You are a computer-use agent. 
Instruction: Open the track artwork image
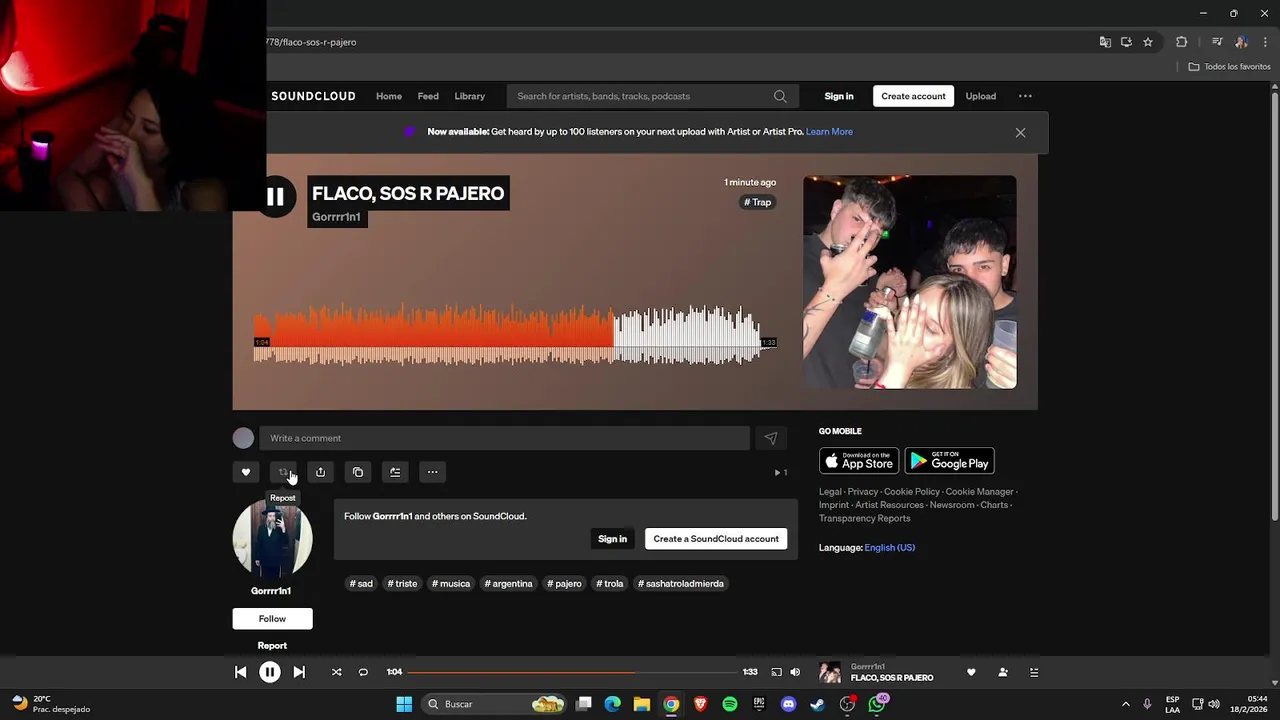(910, 282)
